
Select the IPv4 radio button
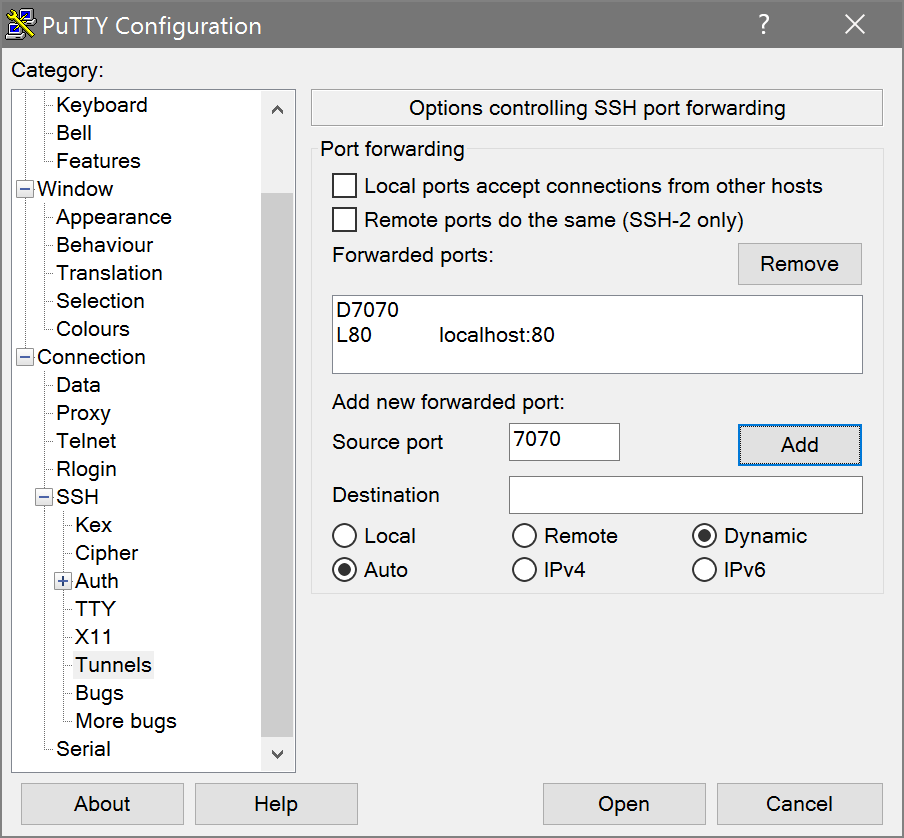(524, 570)
